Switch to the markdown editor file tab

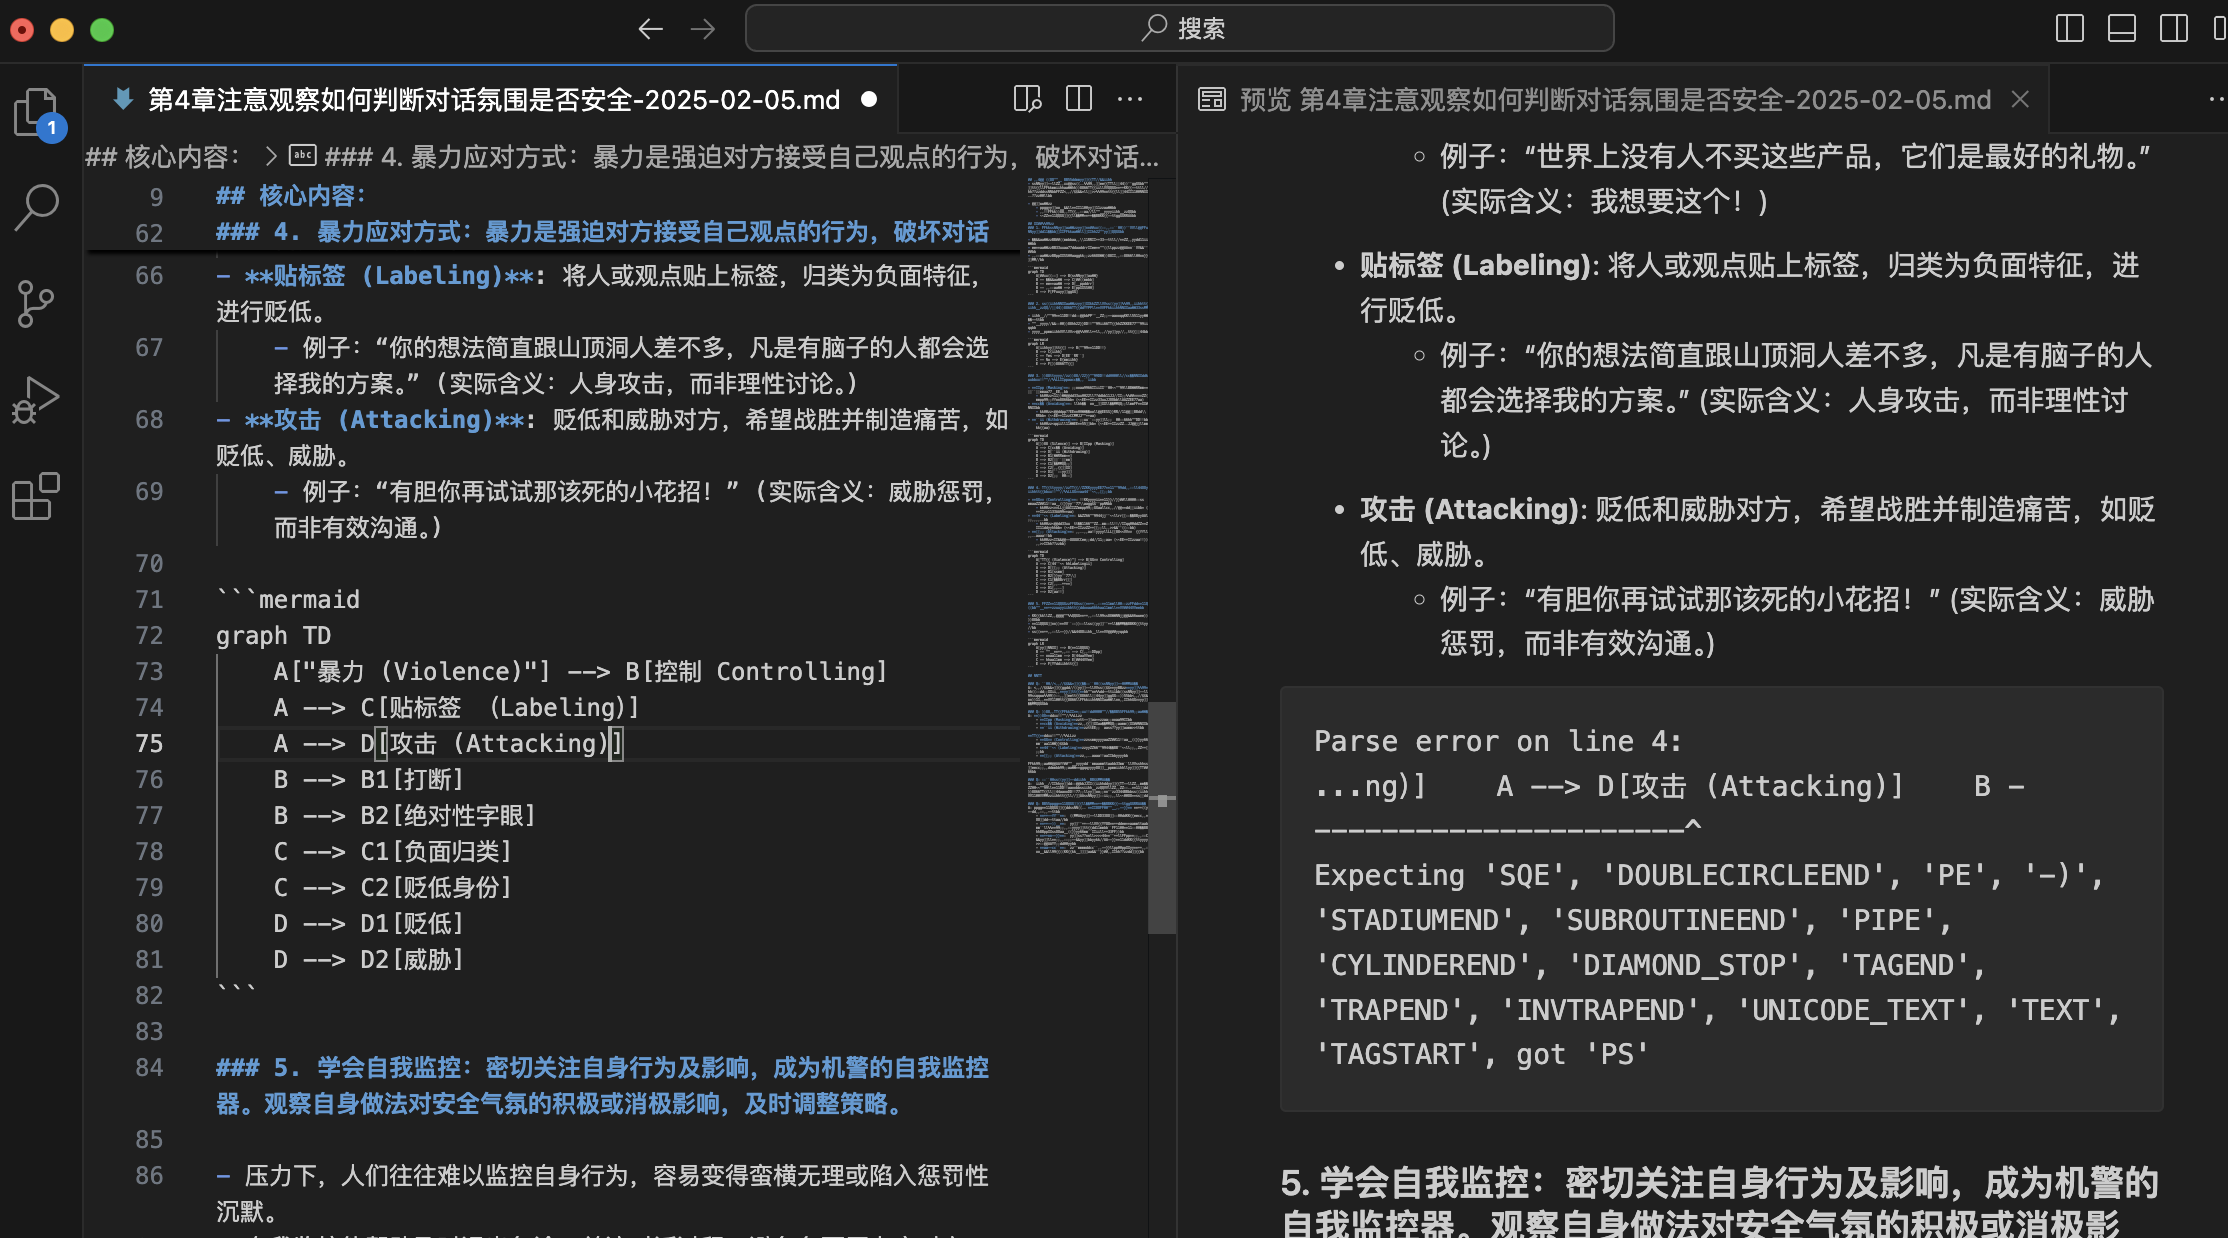pos(493,99)
